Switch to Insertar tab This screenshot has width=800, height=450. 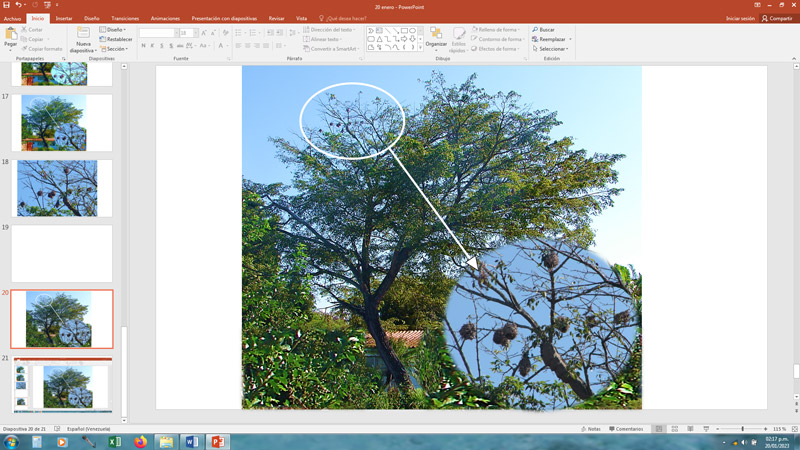[64, 18]
